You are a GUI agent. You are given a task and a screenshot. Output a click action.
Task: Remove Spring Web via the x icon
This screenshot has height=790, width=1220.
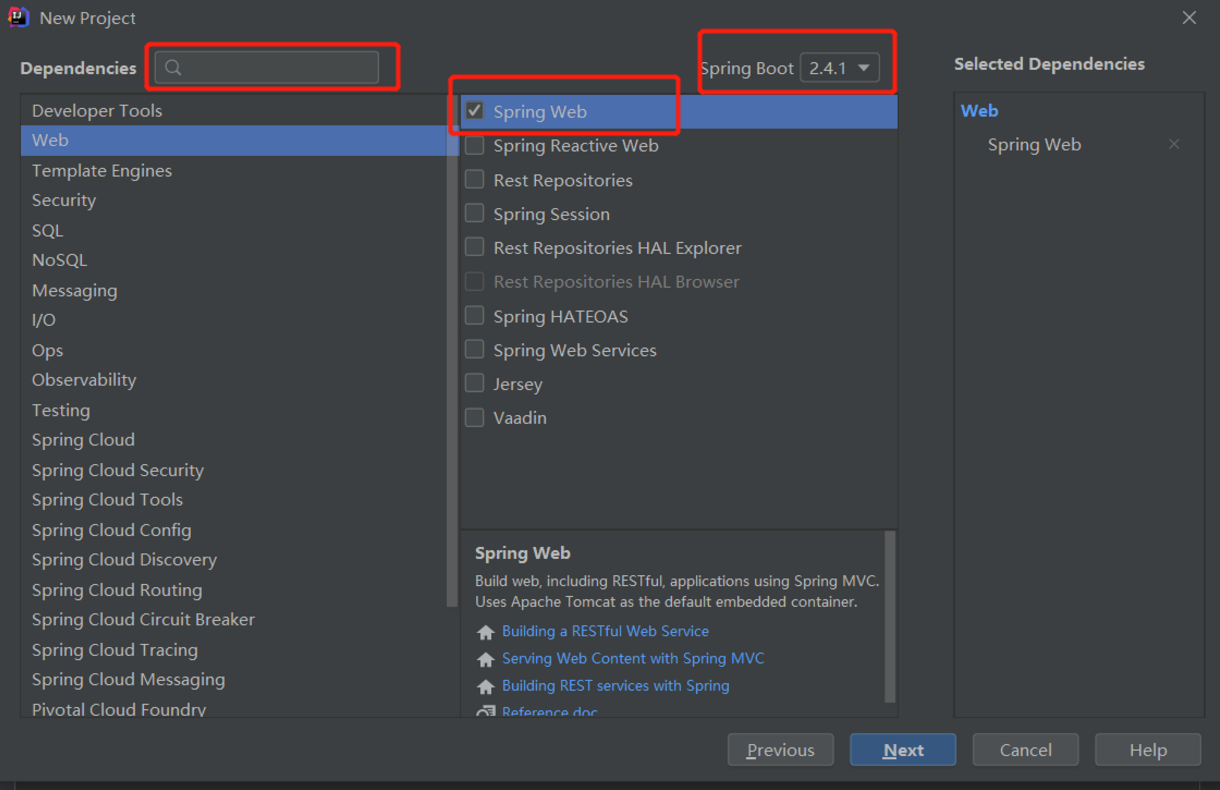pyautogui.click(x=1174, y=145)
